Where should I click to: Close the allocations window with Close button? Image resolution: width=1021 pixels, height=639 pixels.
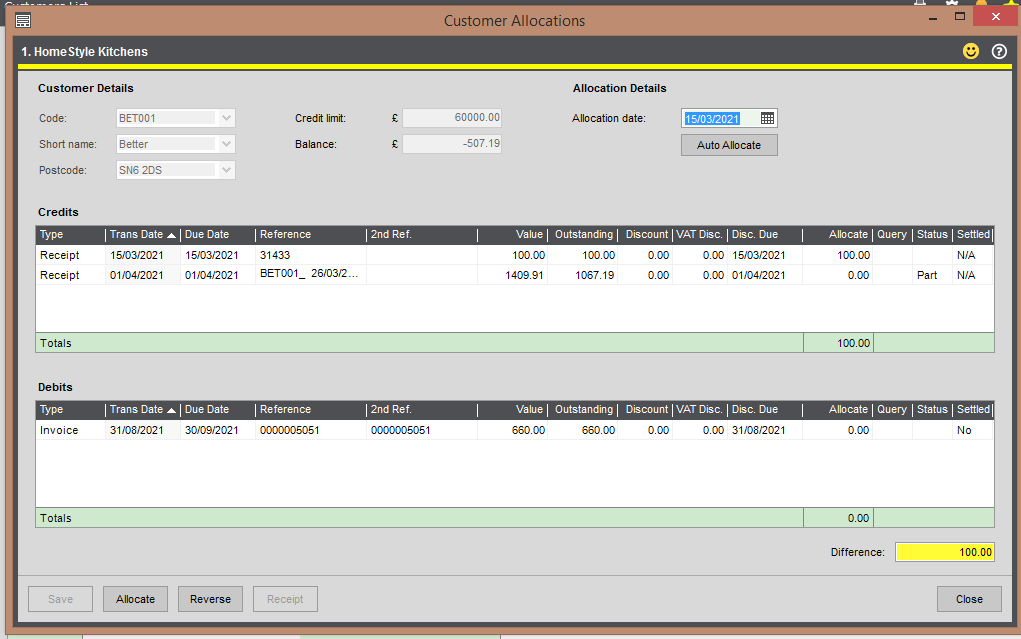pos(968,599)
